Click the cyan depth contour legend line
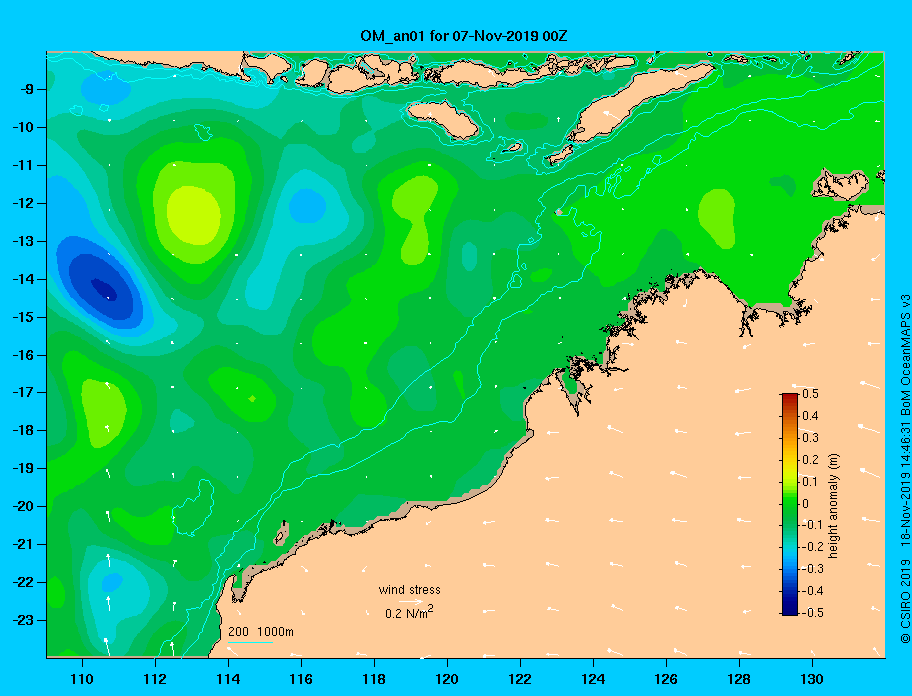This screenshot has width=912, height=696. tap(250, 642)
